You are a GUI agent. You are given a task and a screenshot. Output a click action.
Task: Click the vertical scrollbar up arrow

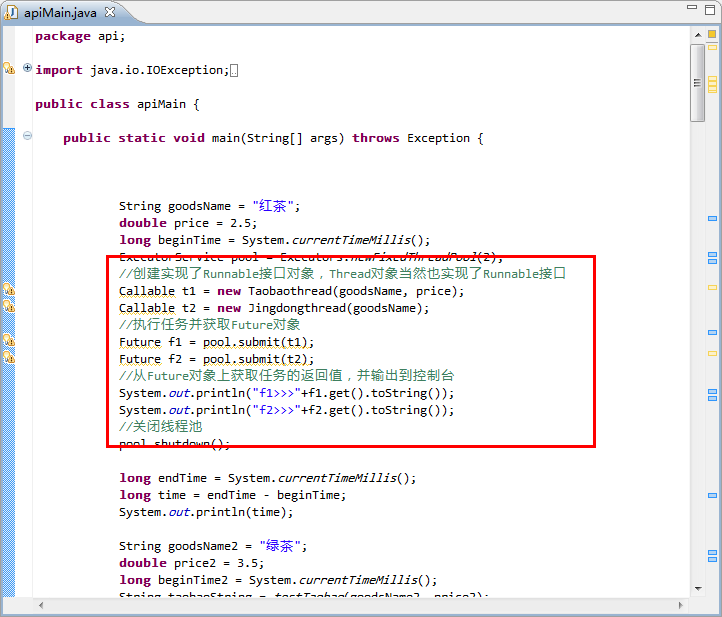point(698,35)
